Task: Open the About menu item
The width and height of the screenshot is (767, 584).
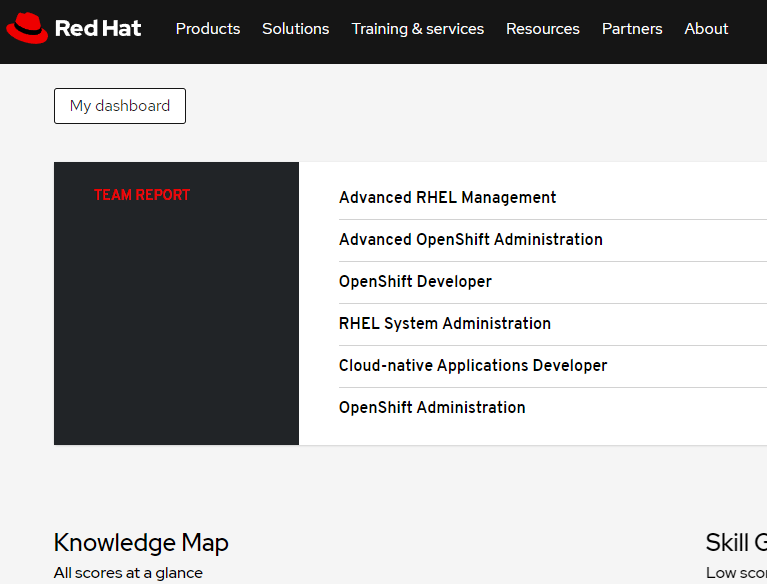Action: 706,29
